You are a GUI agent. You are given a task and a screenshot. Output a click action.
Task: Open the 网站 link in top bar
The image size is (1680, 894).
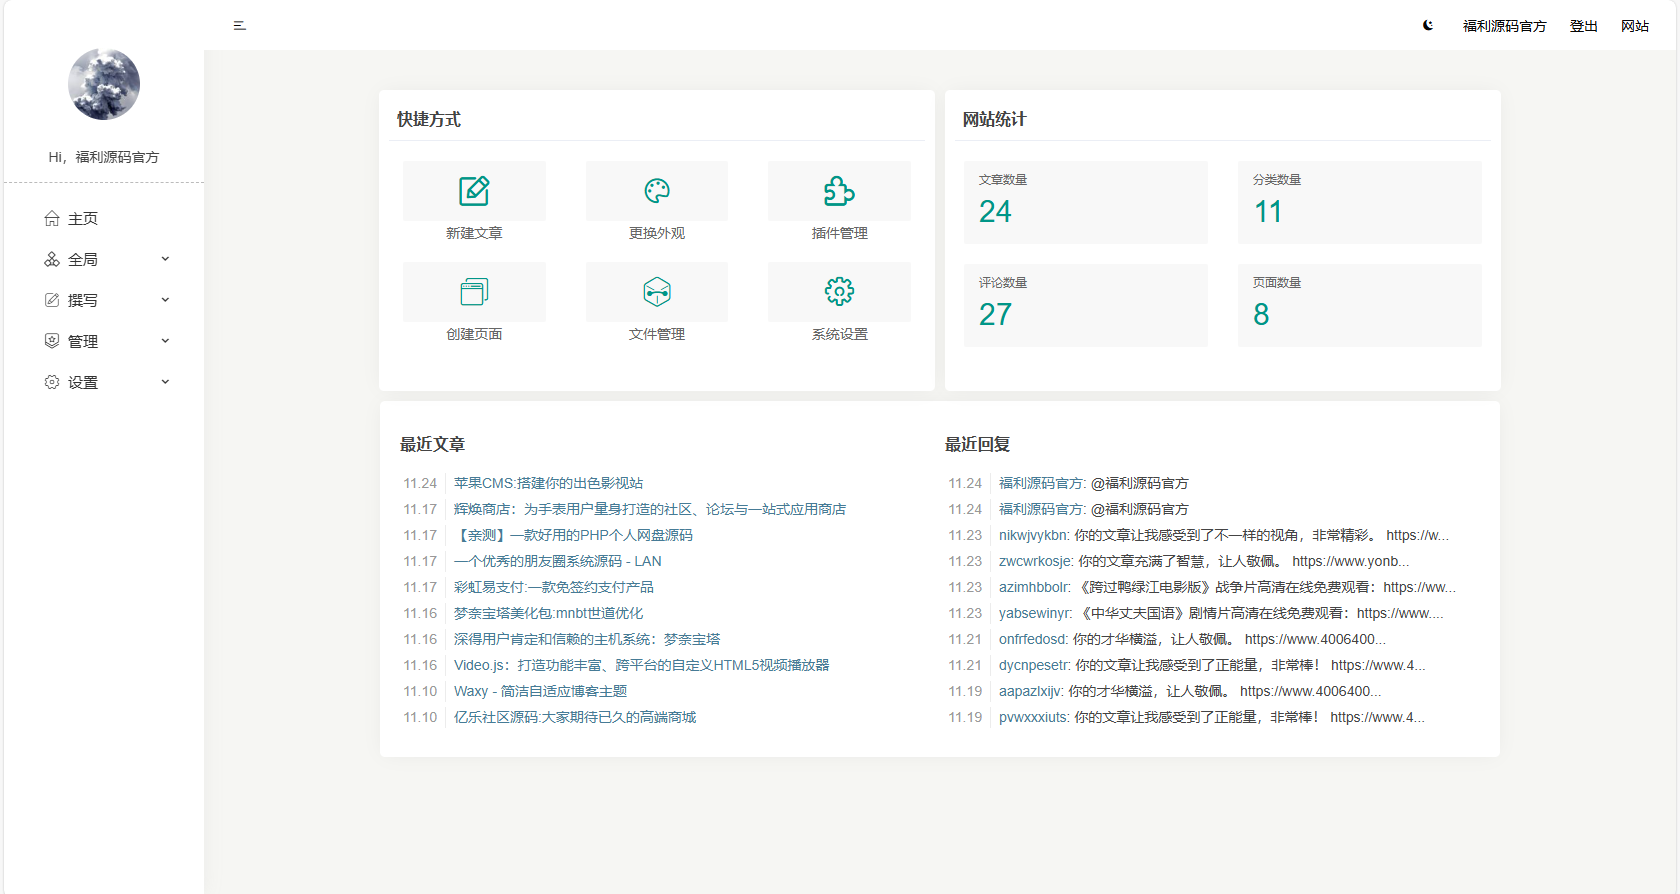click(1635, 26)
